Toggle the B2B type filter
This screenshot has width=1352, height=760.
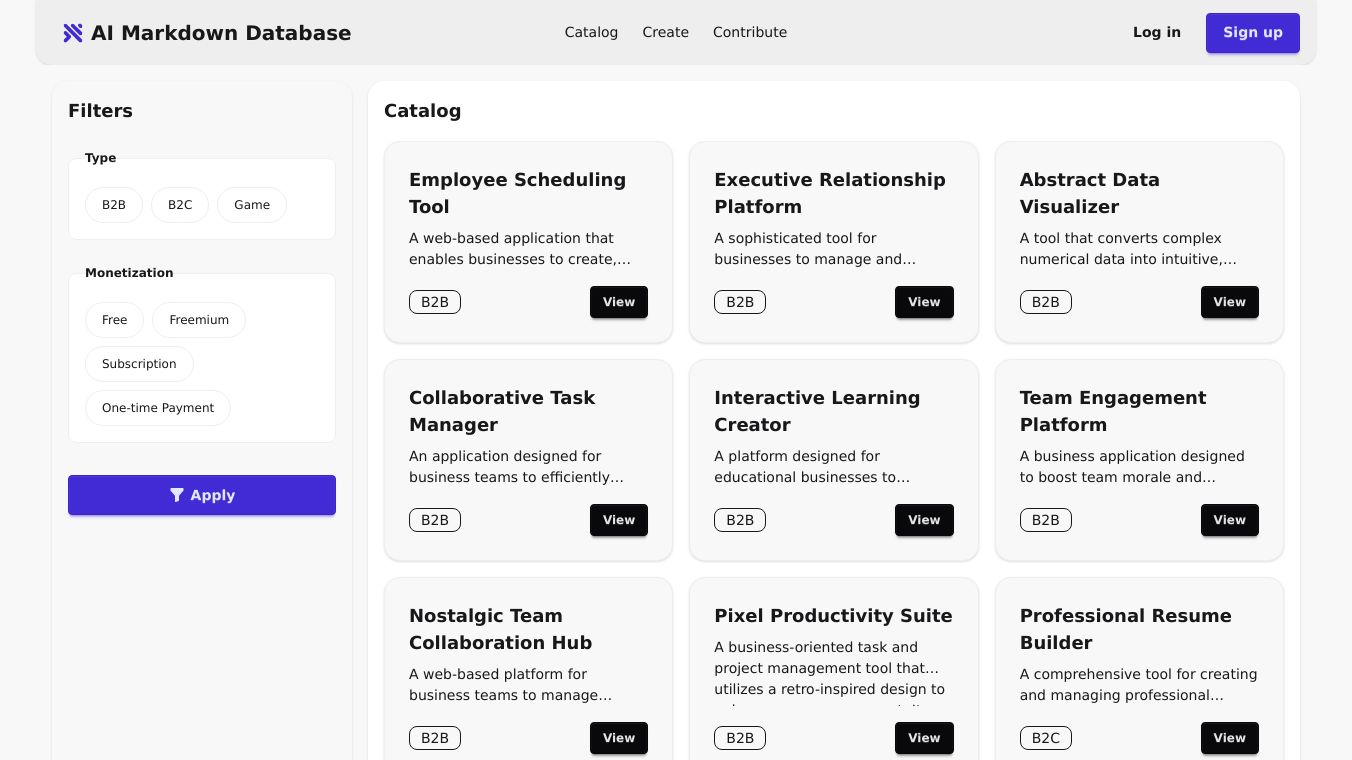coord(114,205)
